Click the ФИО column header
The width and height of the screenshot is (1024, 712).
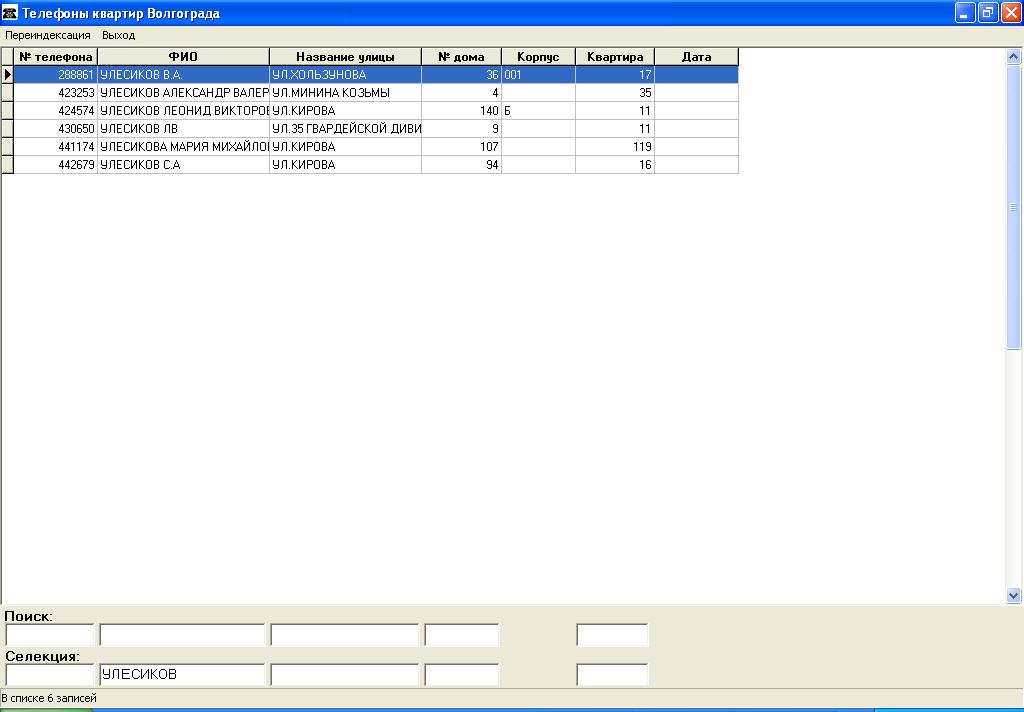pyautogui.click(x=183, y=57)
